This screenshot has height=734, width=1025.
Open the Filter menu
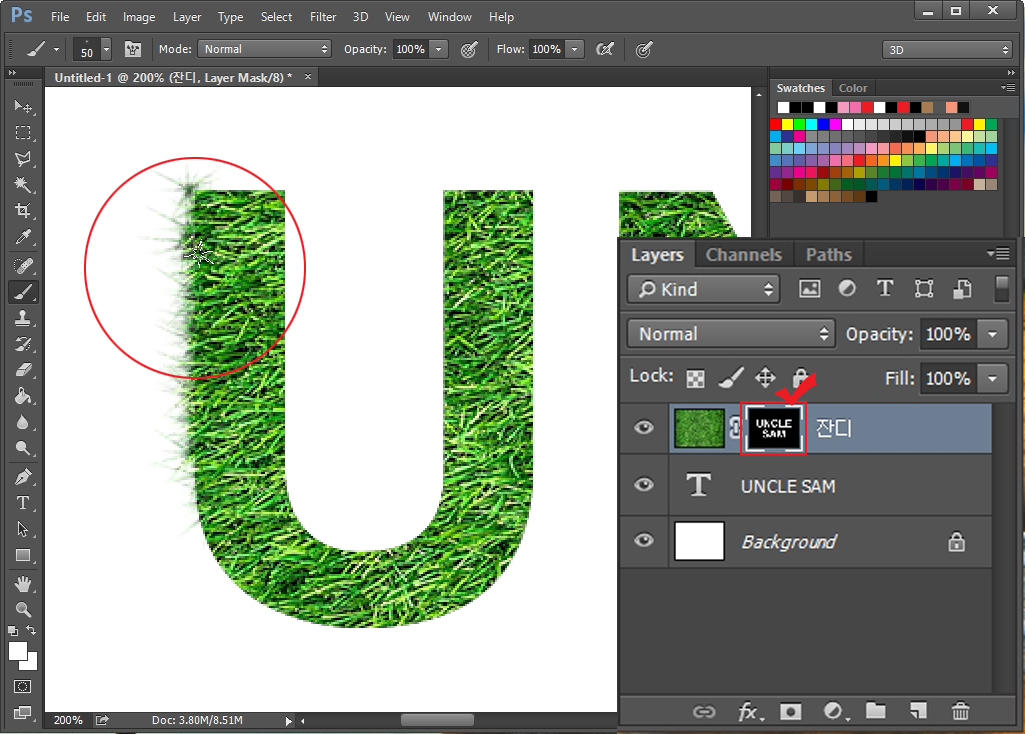(323, 17)
